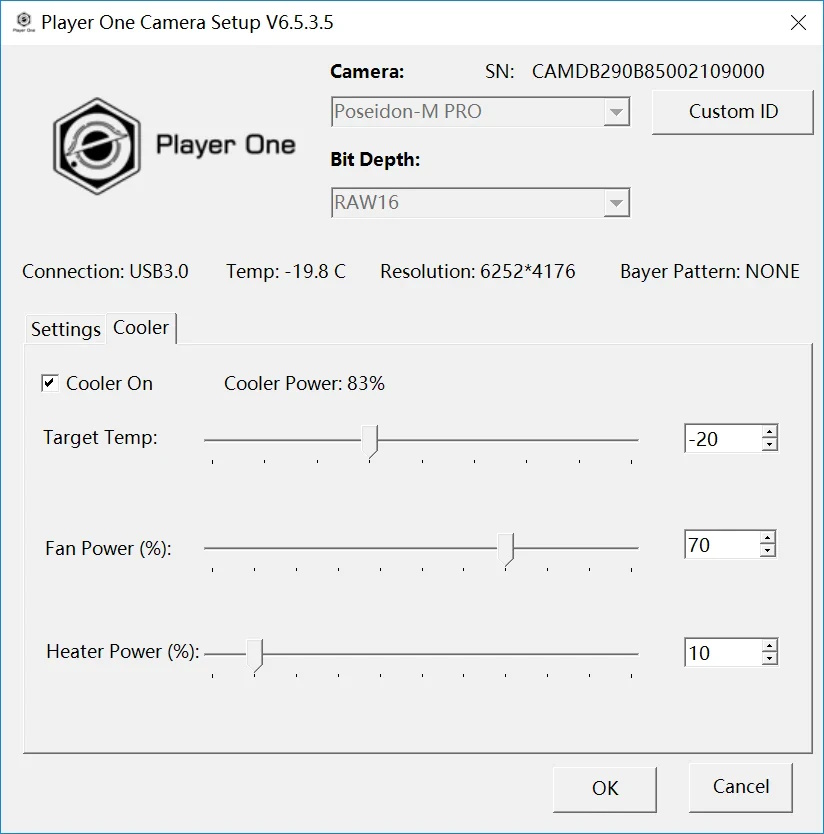
Task: Click the Cancel button
Action: coord(741,787)
